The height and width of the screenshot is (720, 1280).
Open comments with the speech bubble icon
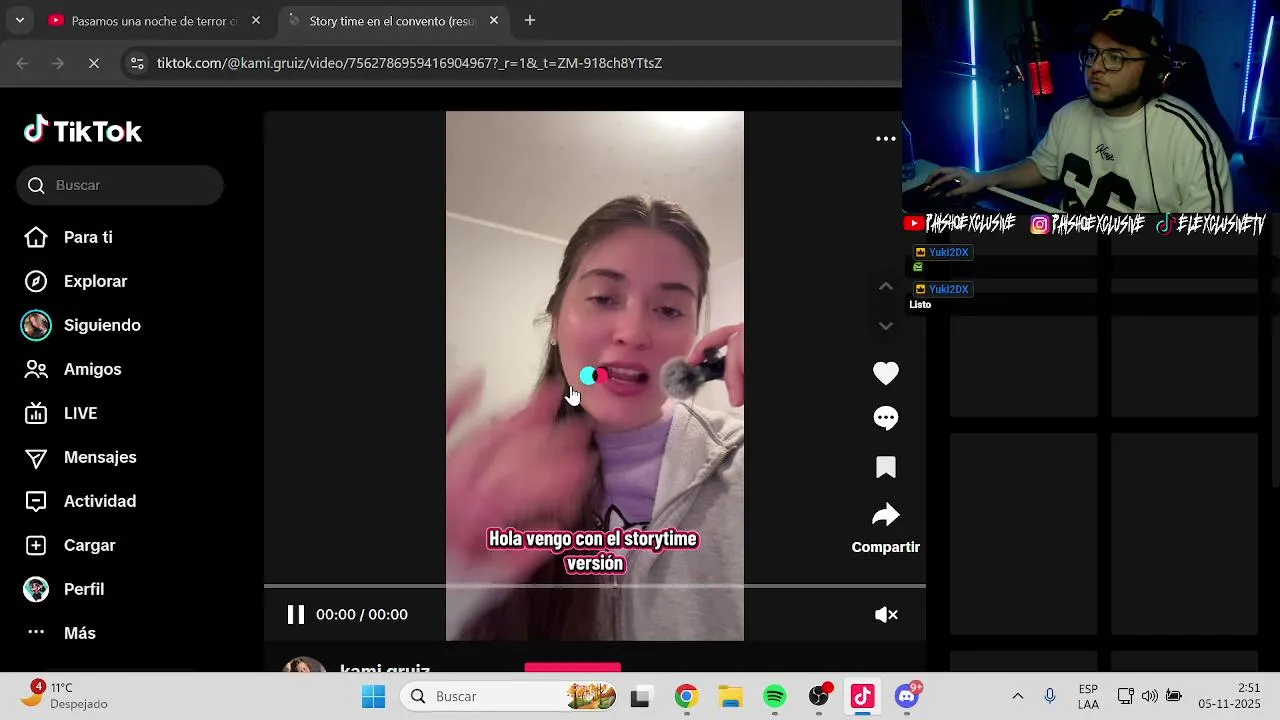(886, 418)
